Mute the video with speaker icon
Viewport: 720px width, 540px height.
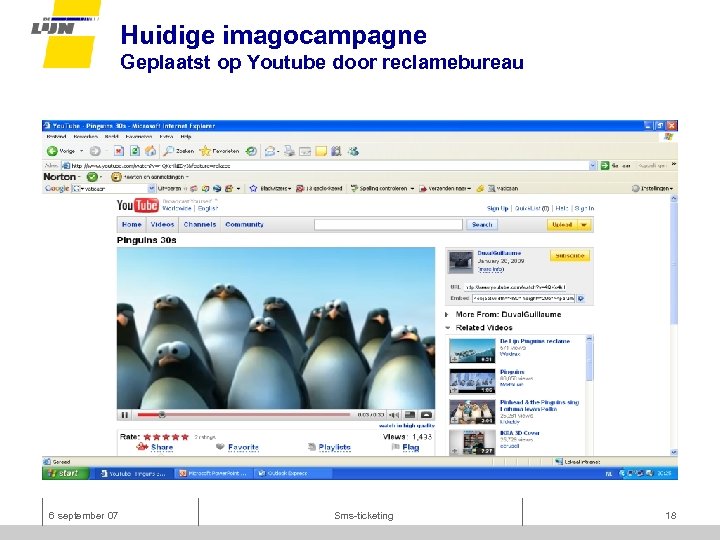tap(394, 415)
